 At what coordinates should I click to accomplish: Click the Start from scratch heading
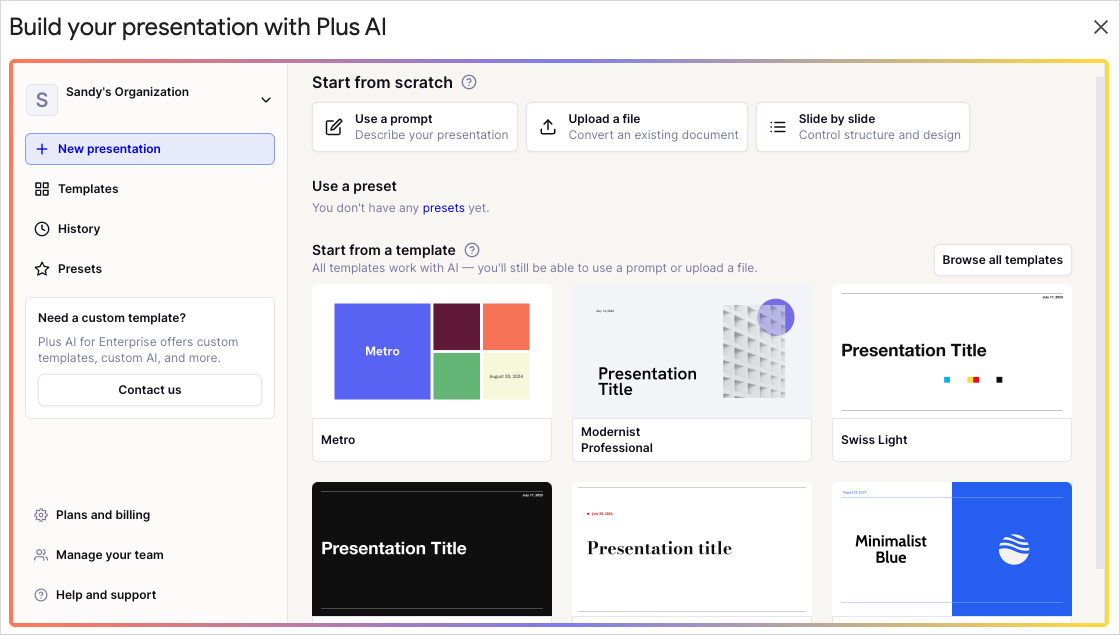click(382, 82)
